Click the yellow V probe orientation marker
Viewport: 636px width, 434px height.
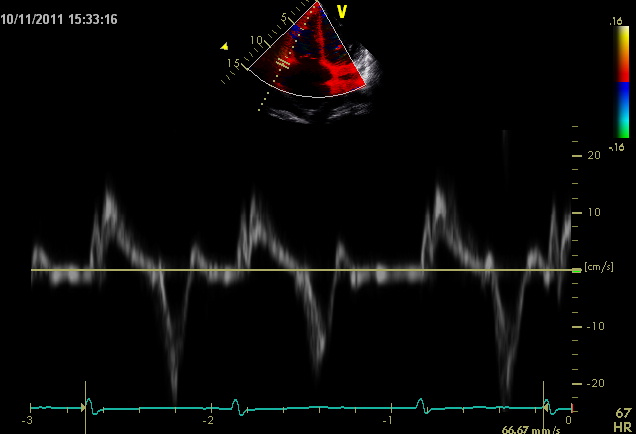coord(342,12)
